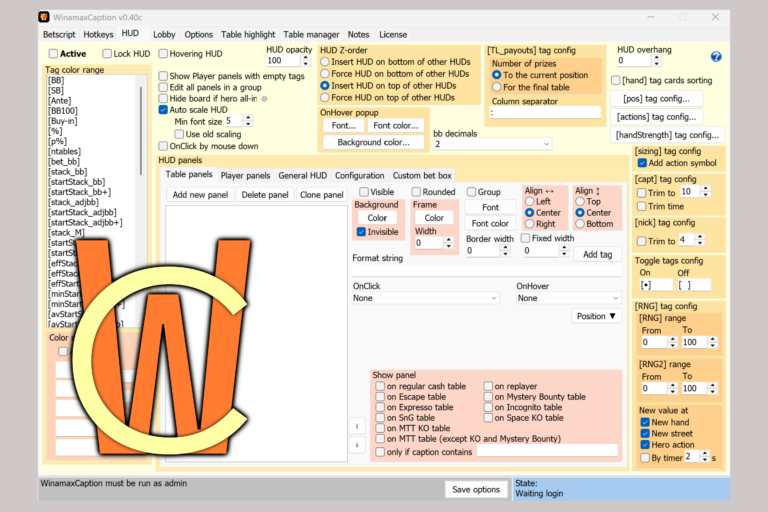Open the Table manager tab
This screenshot has height=512, width=768.
(311, 34)
